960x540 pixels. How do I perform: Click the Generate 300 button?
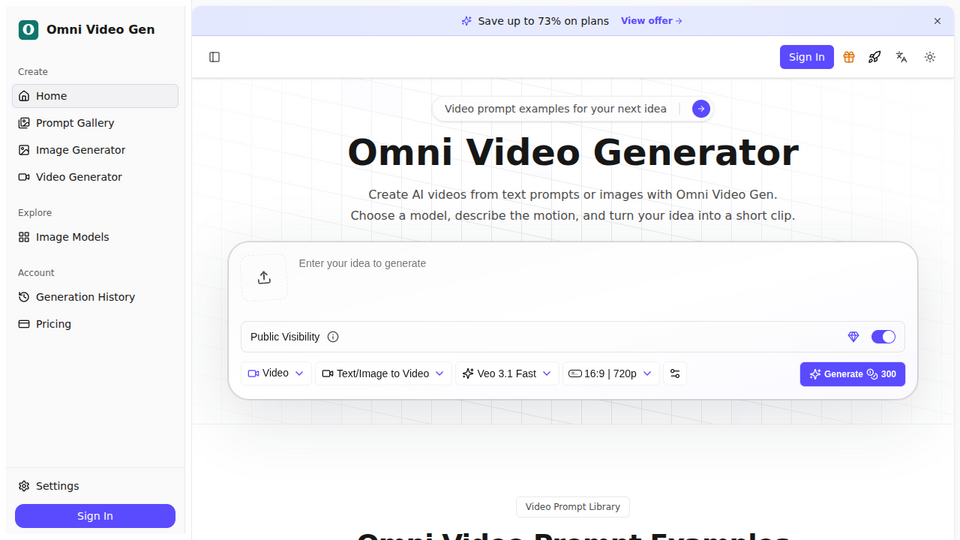click(x=852, y=374)
